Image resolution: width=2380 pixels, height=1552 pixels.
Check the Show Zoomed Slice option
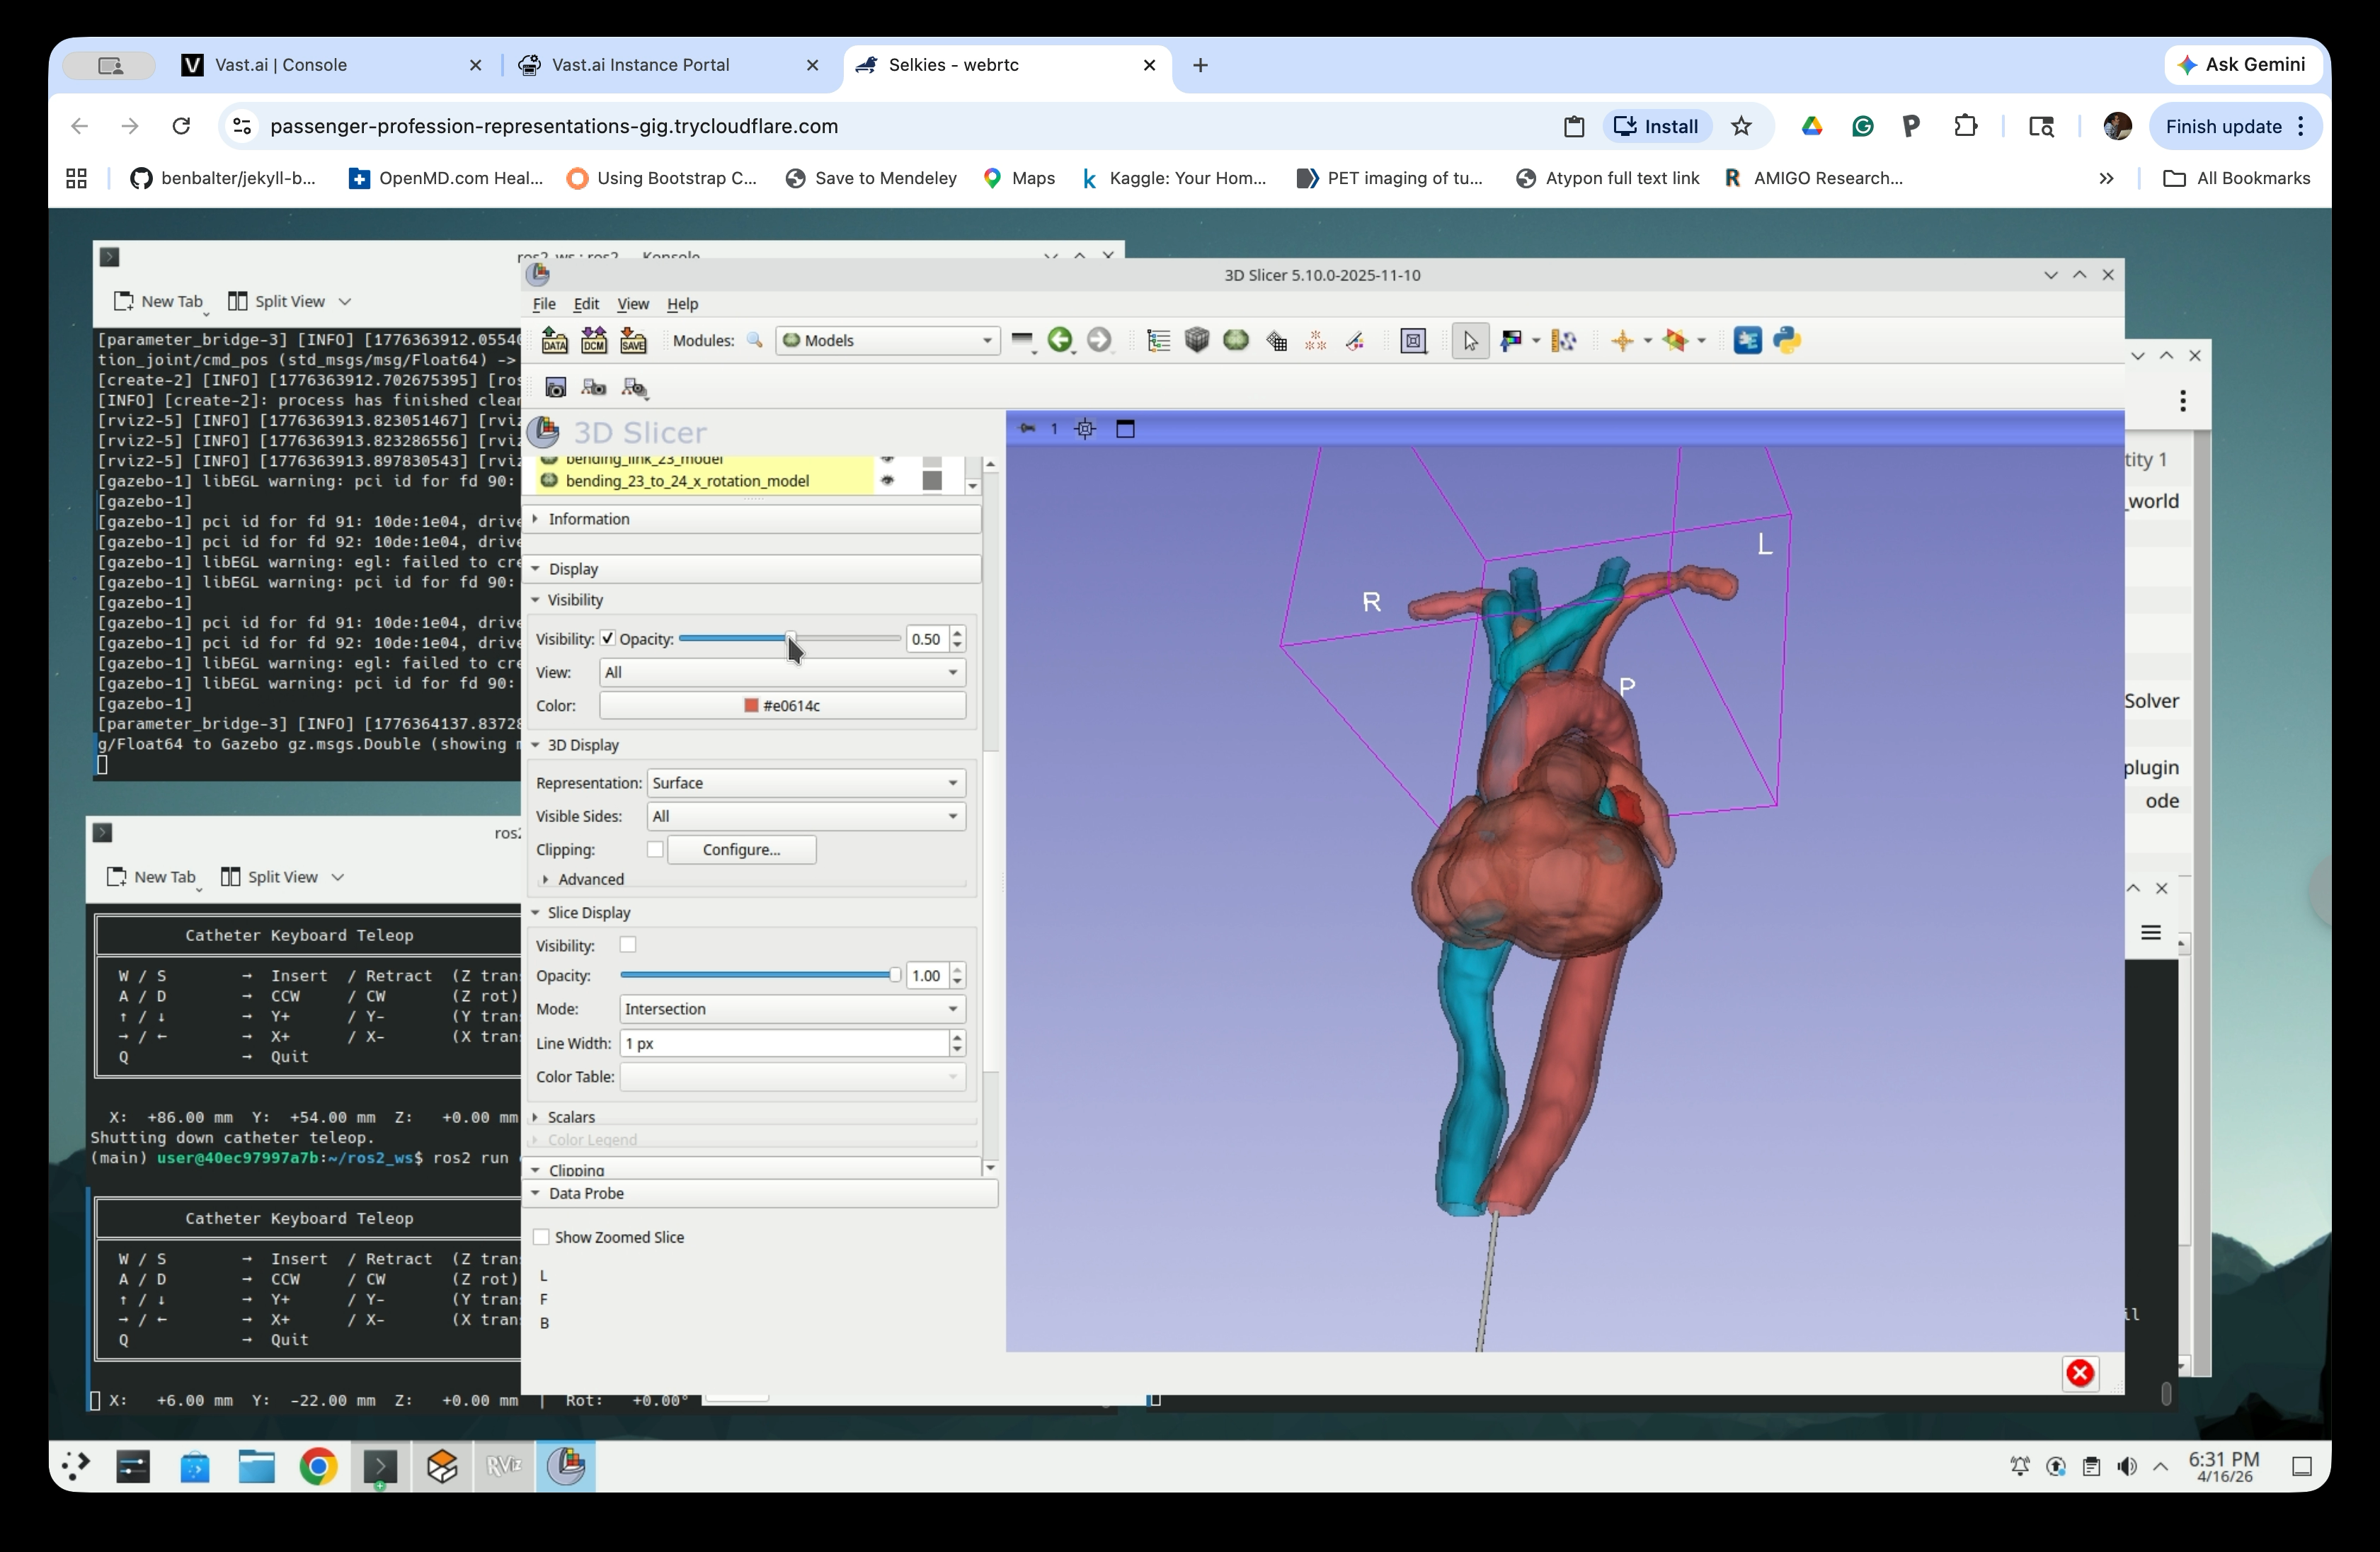coord(542,1237)
